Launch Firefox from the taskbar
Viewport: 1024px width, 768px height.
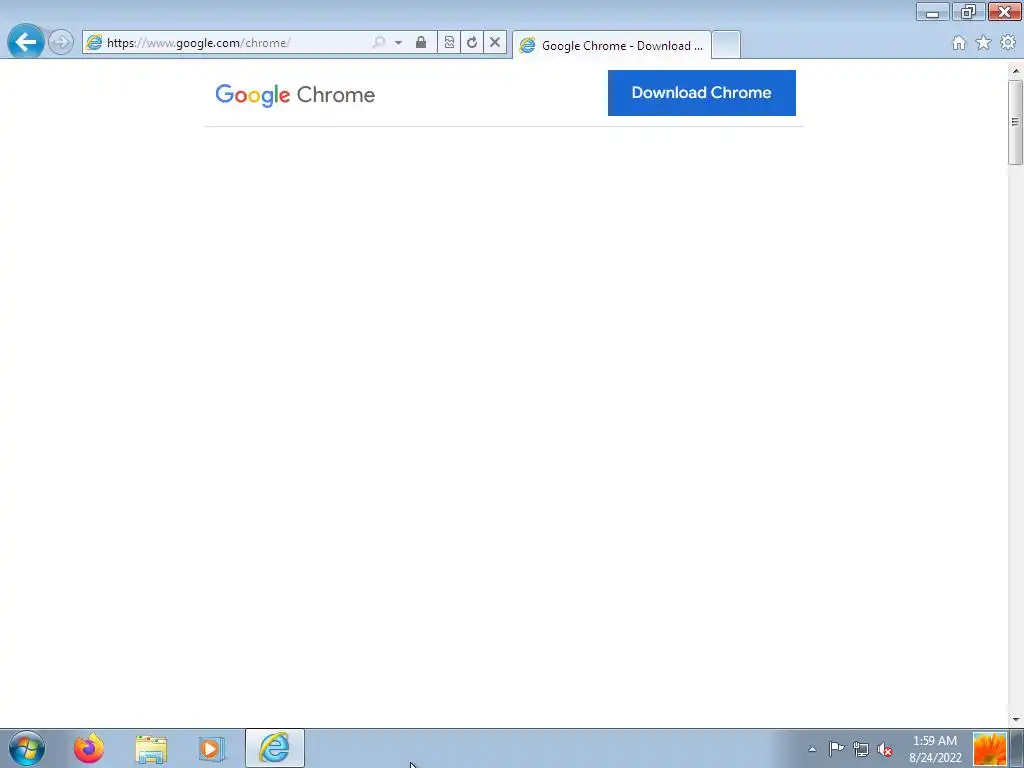[x=89, y=748]
